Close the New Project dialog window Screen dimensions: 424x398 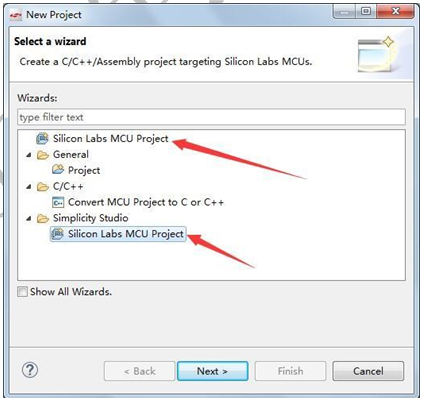[395, 12]
